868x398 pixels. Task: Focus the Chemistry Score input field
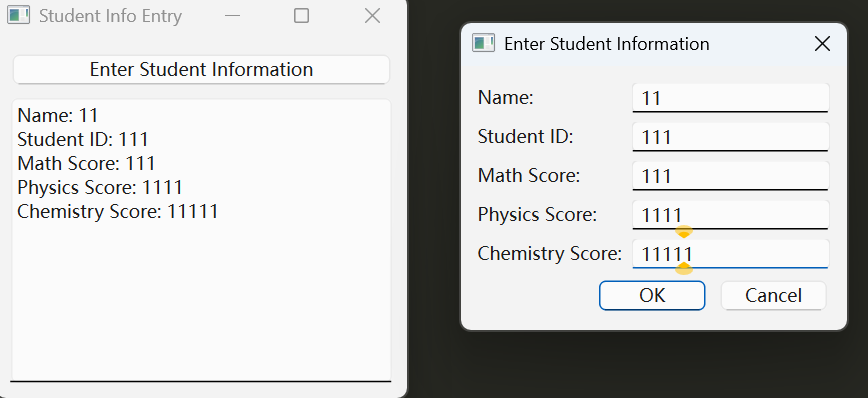[730, 254]
